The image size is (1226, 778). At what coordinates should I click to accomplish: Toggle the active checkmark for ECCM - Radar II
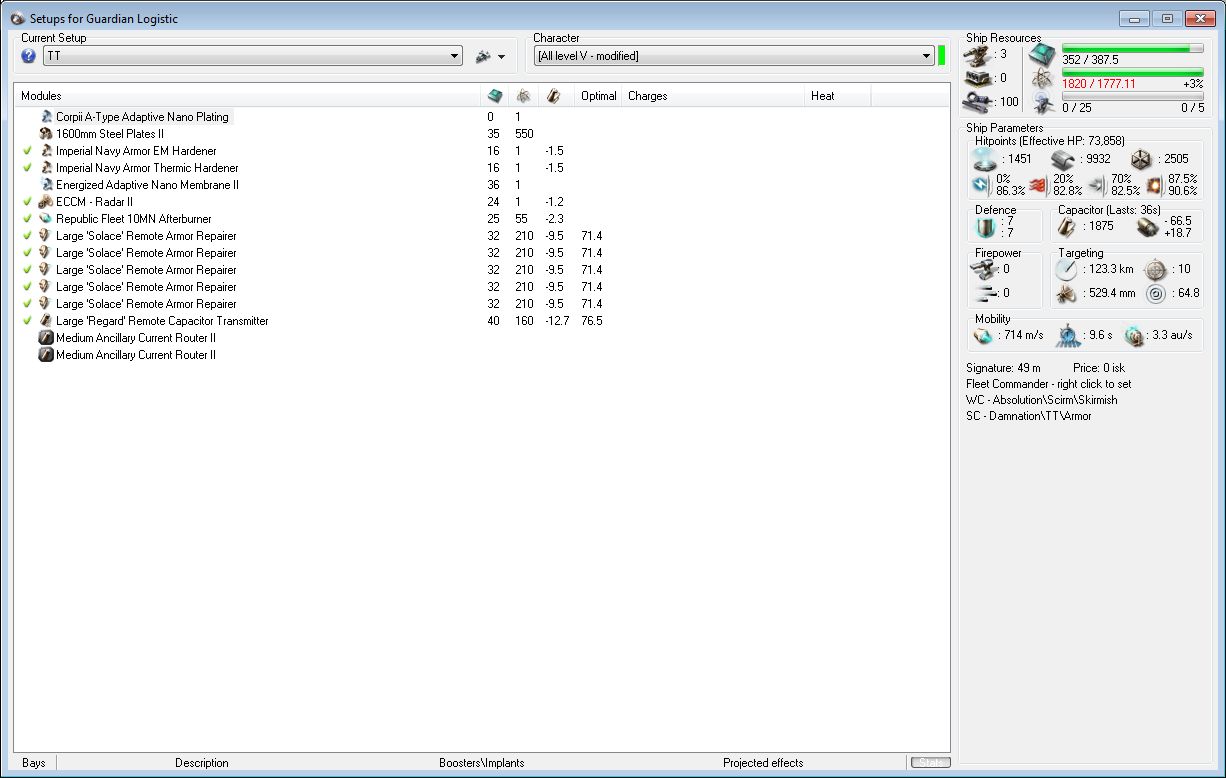(27, 202)
